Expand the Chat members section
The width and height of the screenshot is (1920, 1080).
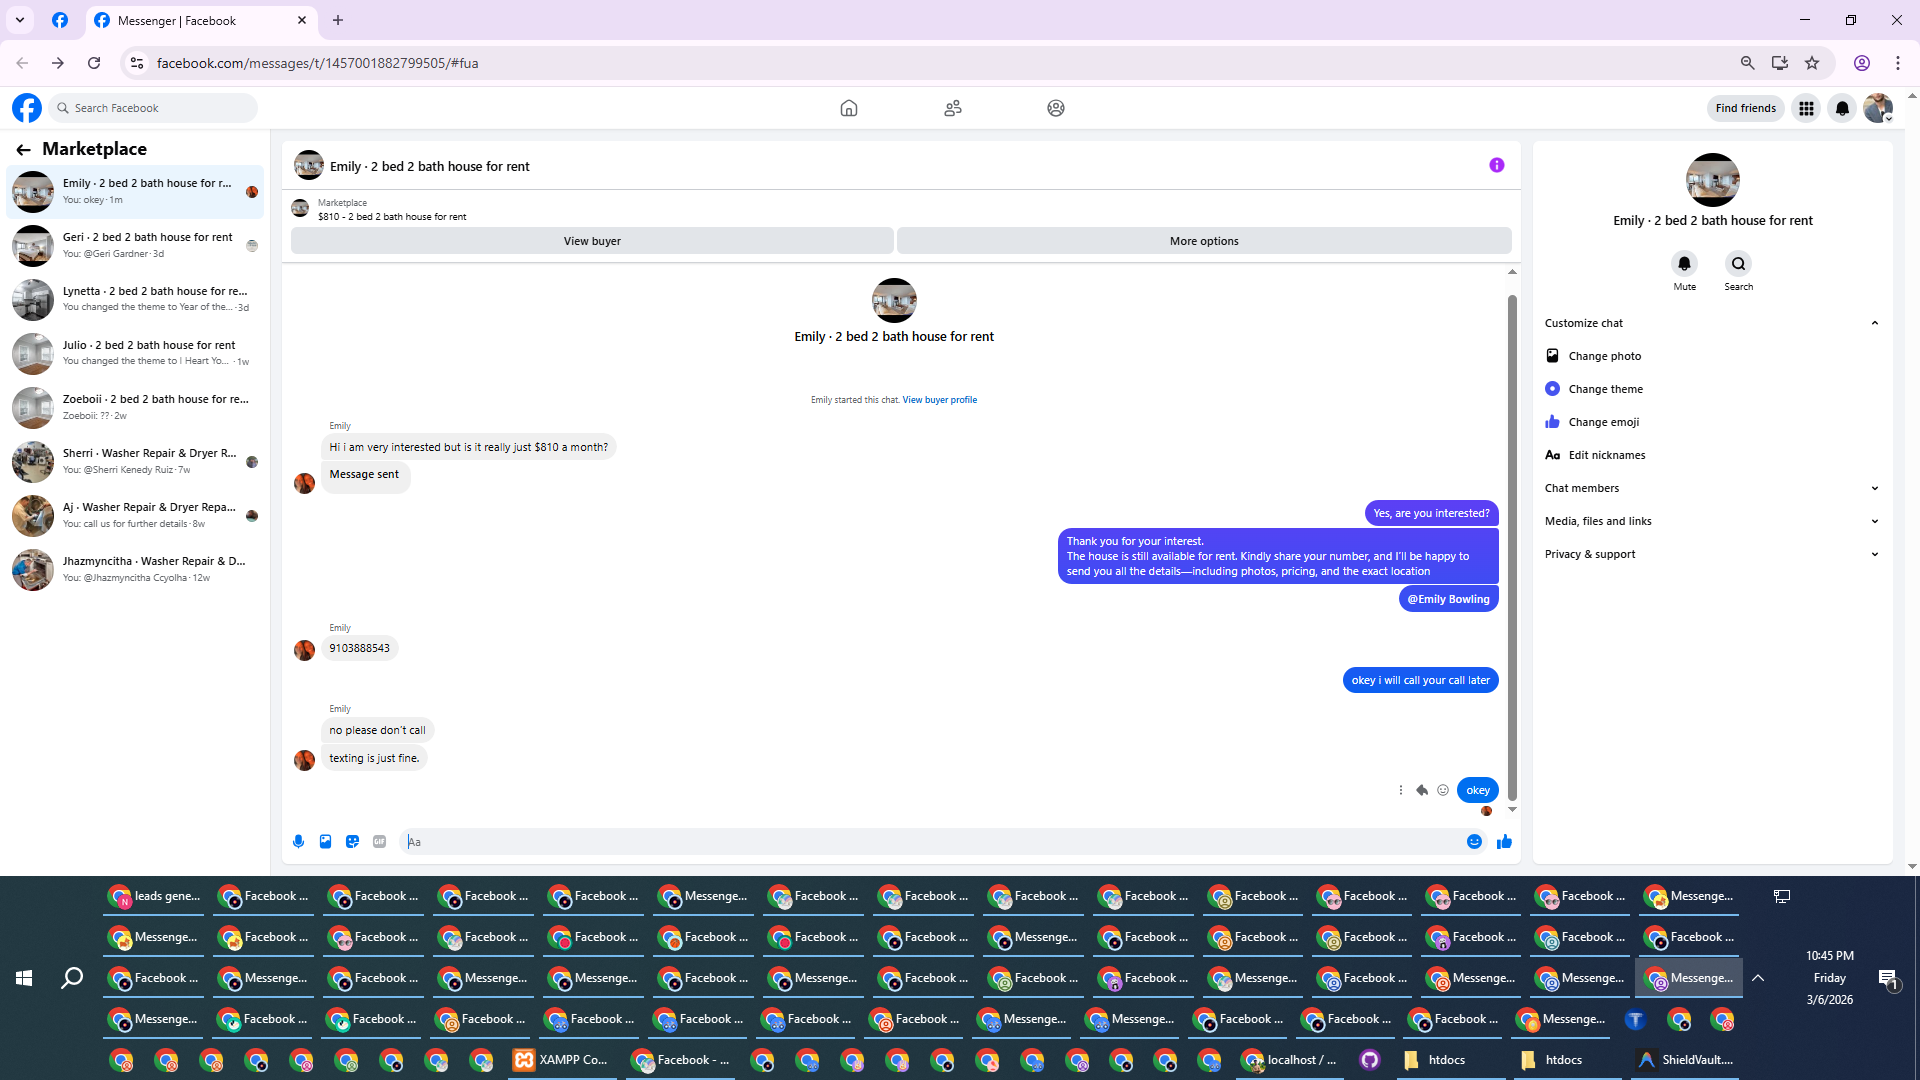(1874, 488)
